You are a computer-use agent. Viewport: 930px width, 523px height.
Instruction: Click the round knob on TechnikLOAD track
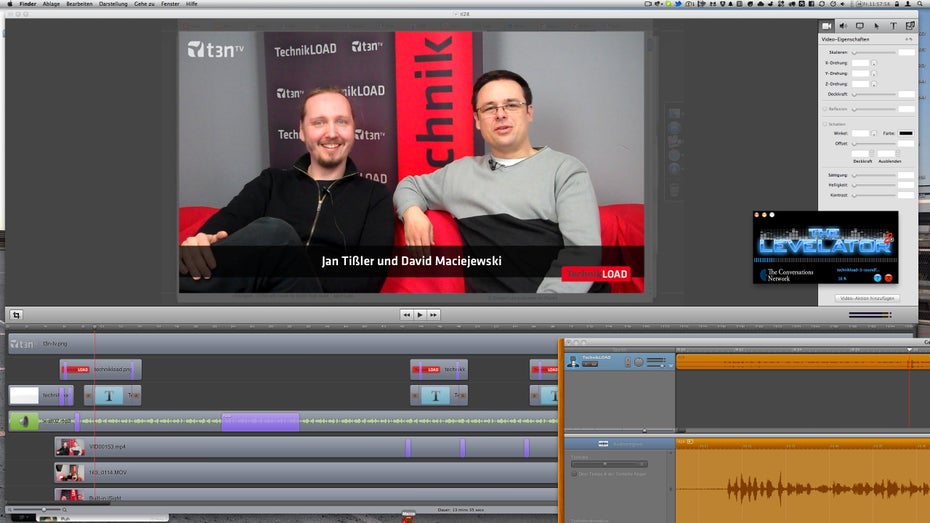tap(639, 362)
